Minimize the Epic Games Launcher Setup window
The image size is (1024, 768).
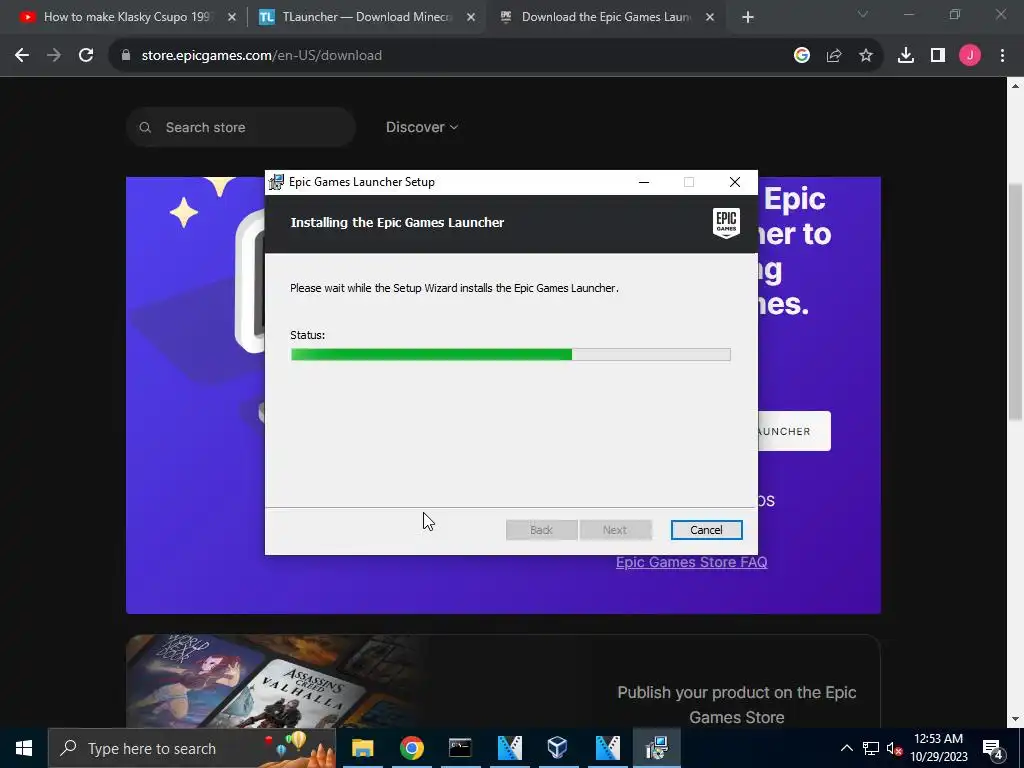(x=644, y=182)
